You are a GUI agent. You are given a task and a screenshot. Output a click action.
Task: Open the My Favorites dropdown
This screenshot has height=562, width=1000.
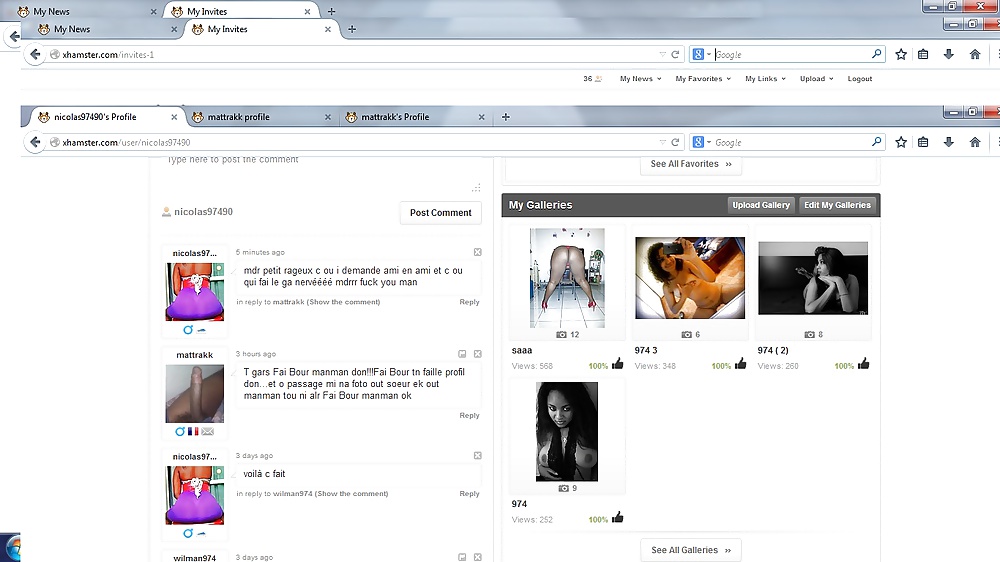click(703, 79)
